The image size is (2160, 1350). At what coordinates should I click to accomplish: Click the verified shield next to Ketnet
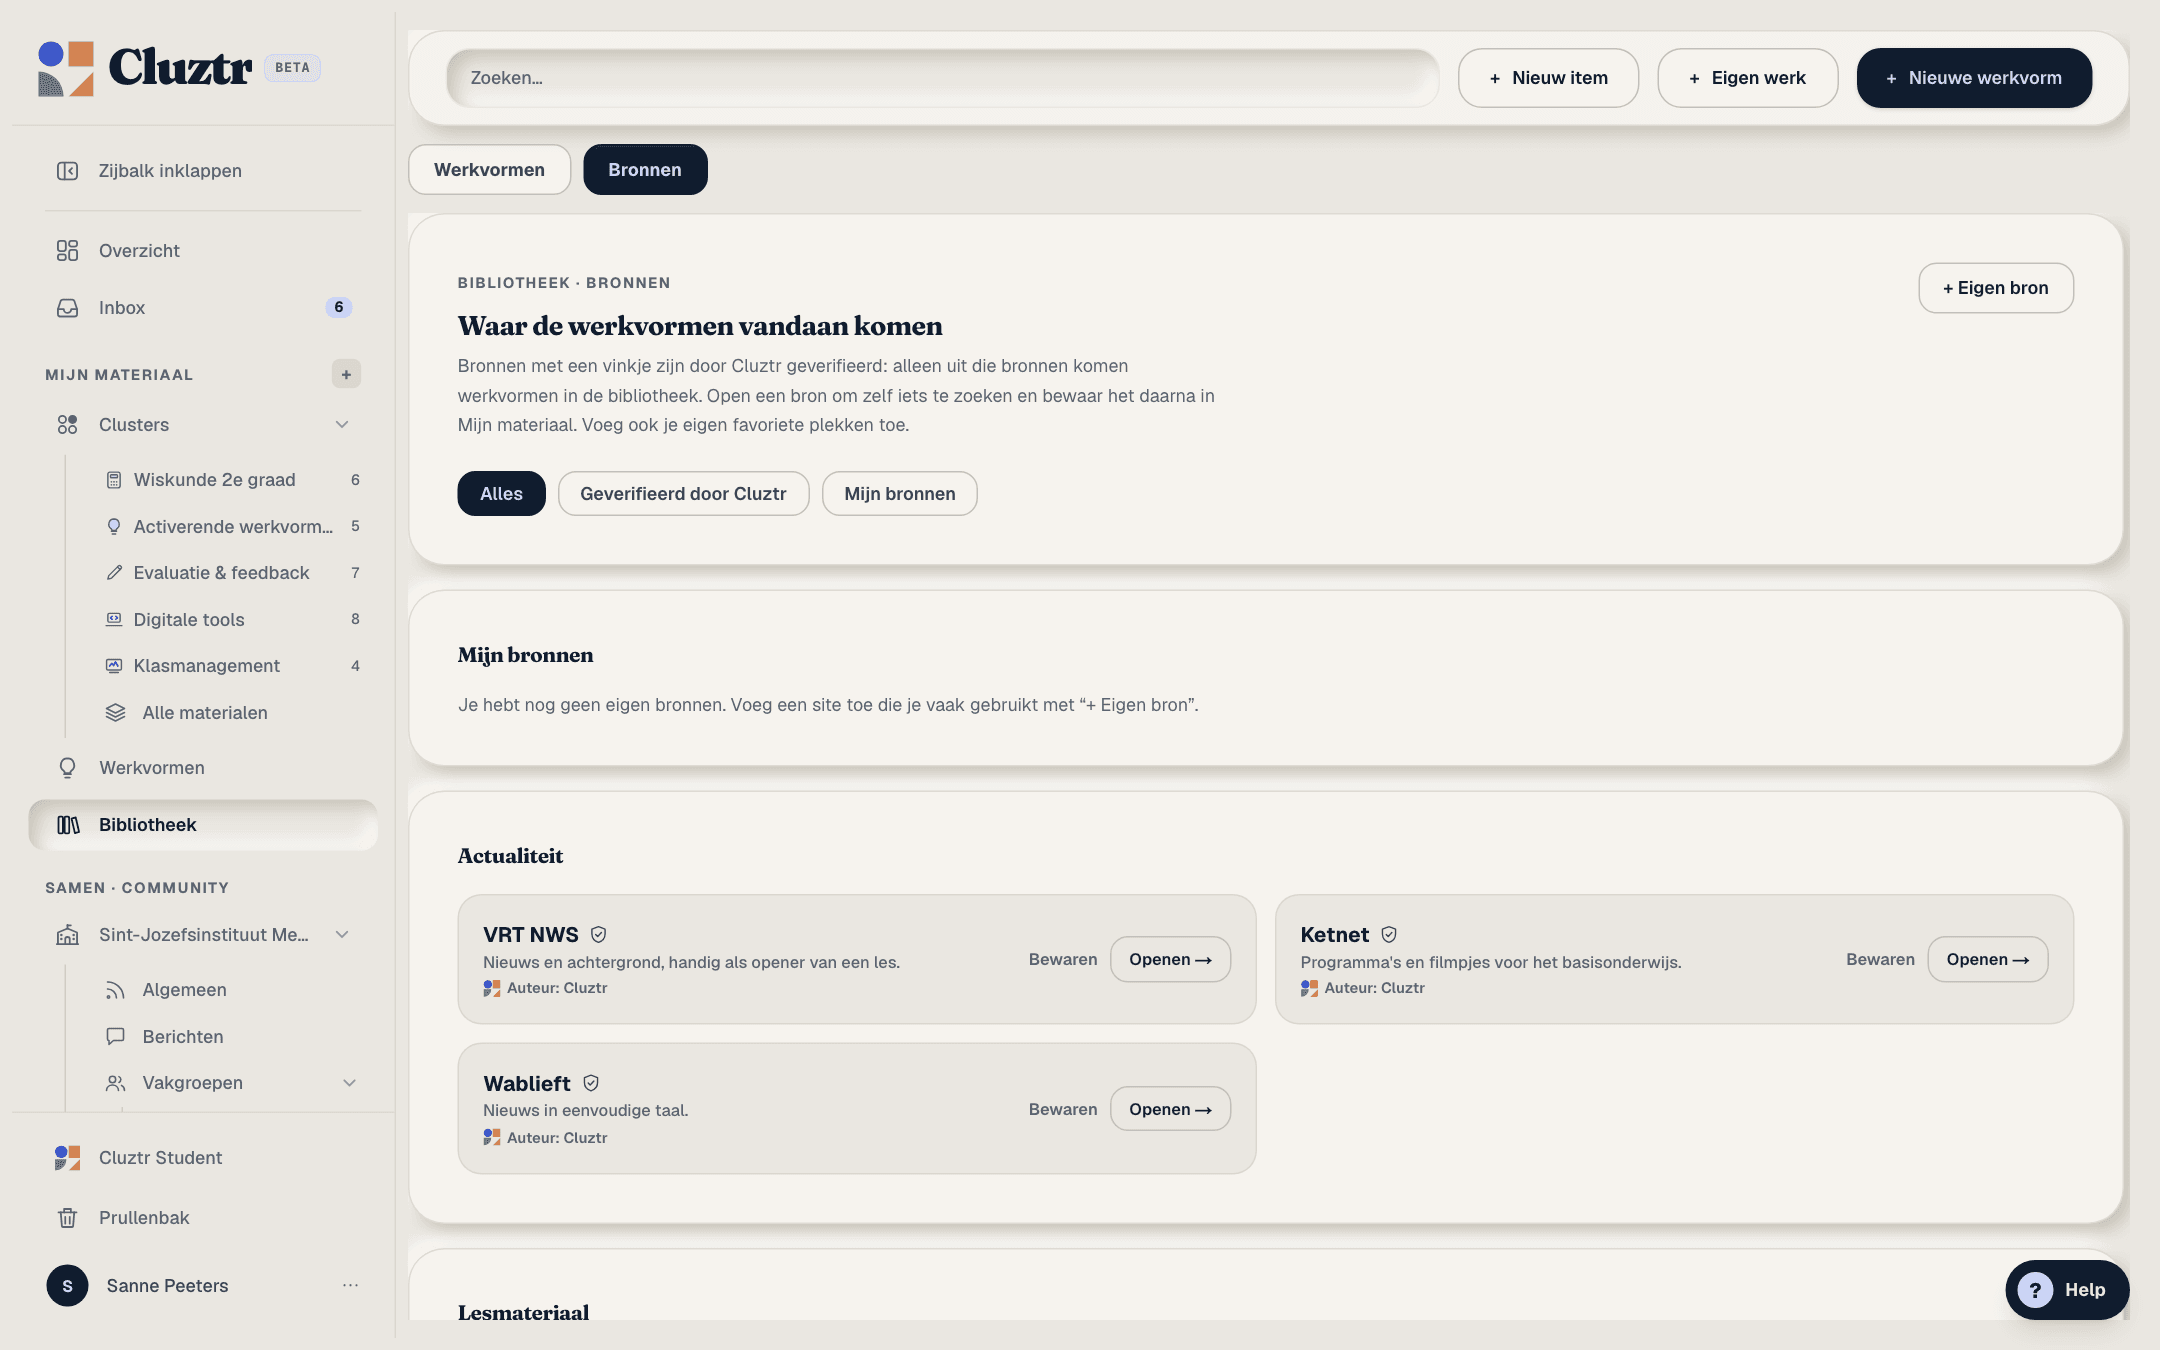(x=1389, y=935)
